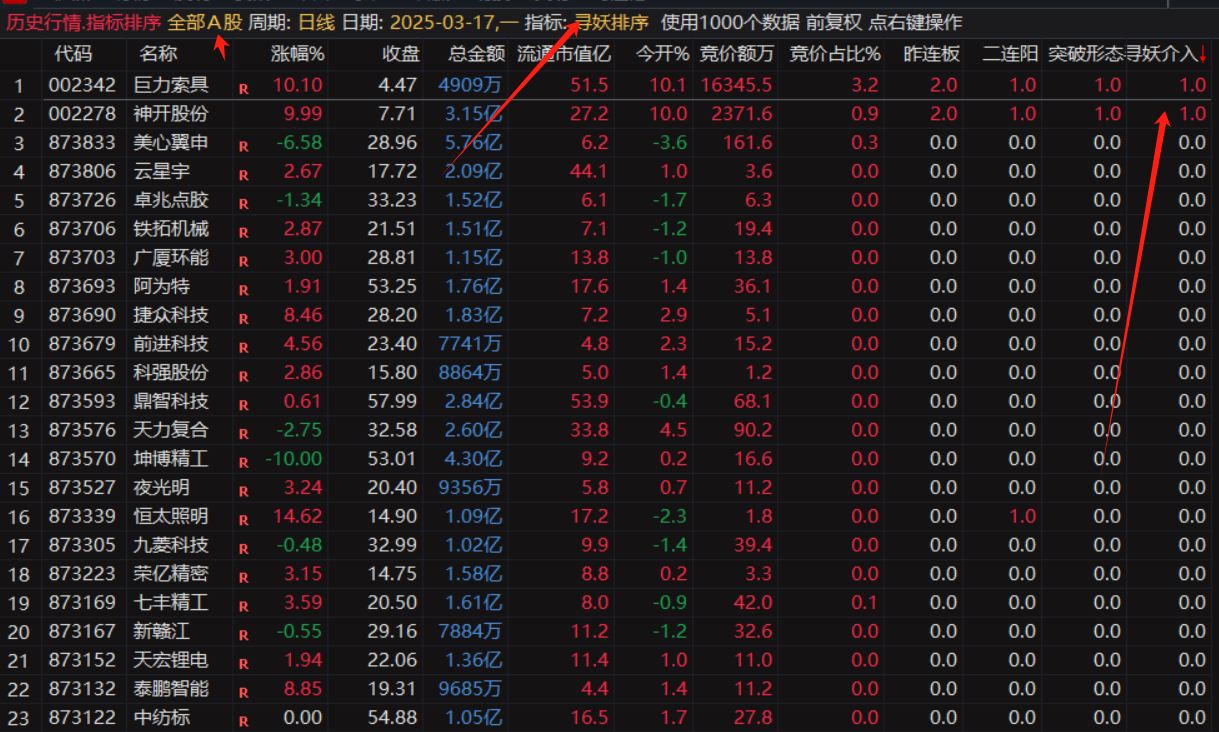This screenshot has height=732, width=1219.
Task: Open stock code 002342 link
Action: (82, 86)
